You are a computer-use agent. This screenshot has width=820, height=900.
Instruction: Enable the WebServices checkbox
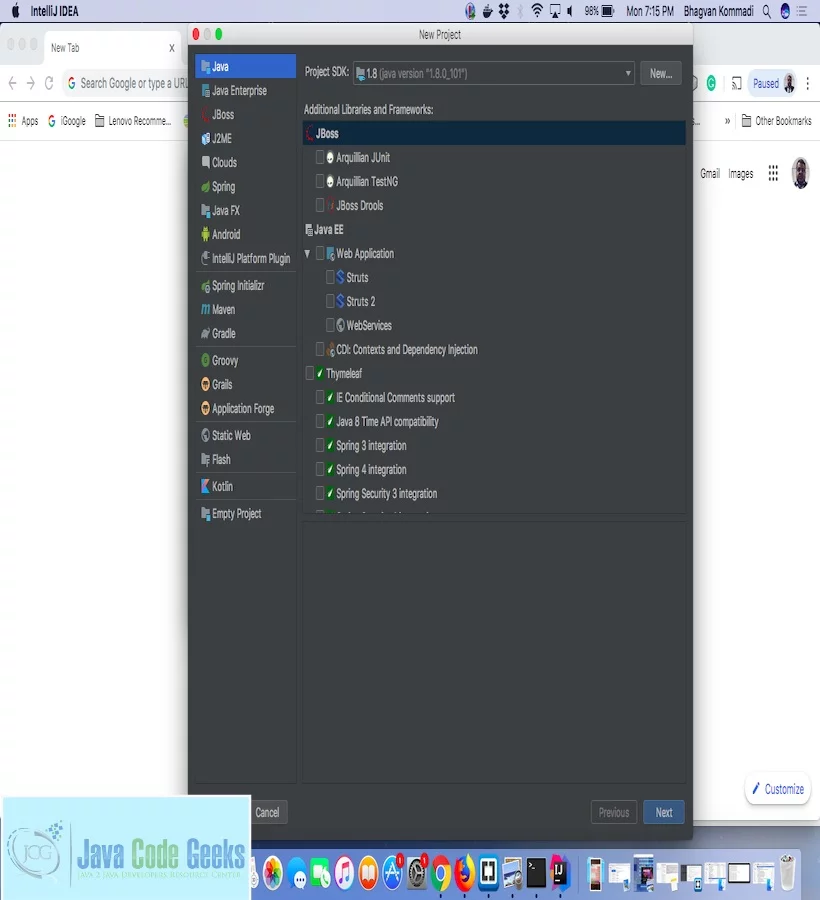click(x=330, y=325)
